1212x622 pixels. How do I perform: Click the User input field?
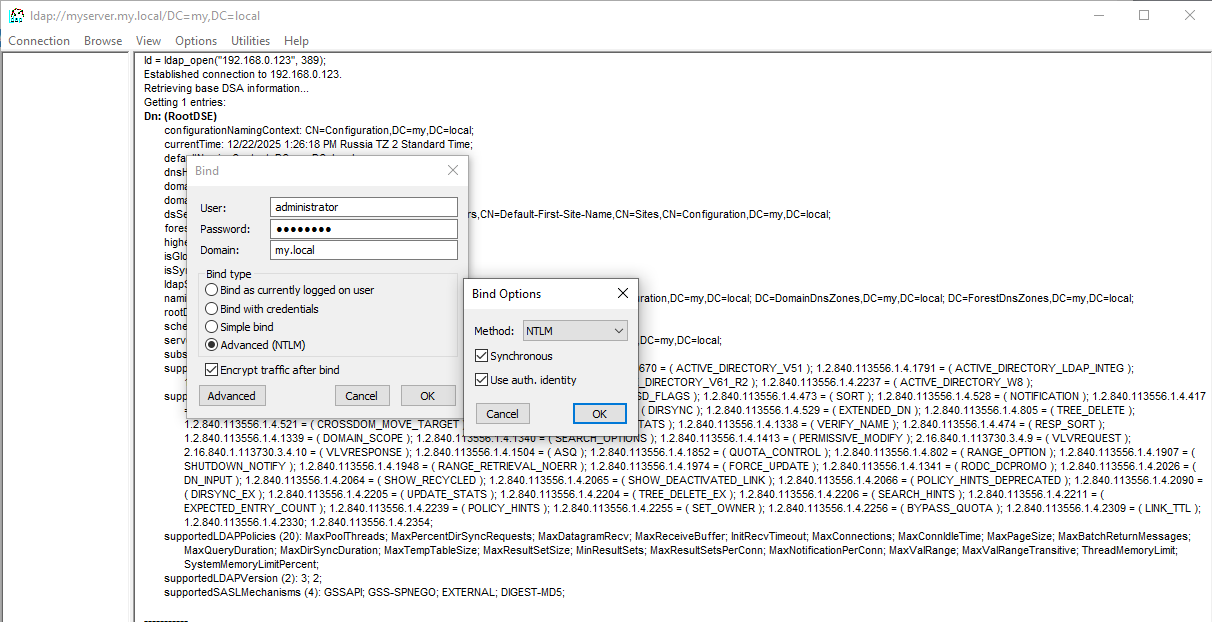point(363,207)
